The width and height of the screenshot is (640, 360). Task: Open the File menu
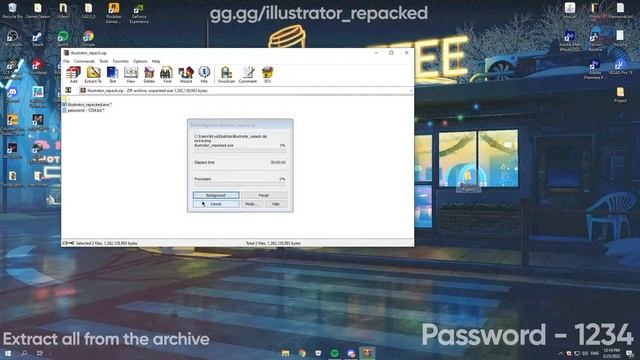click(x=66, y=61)
